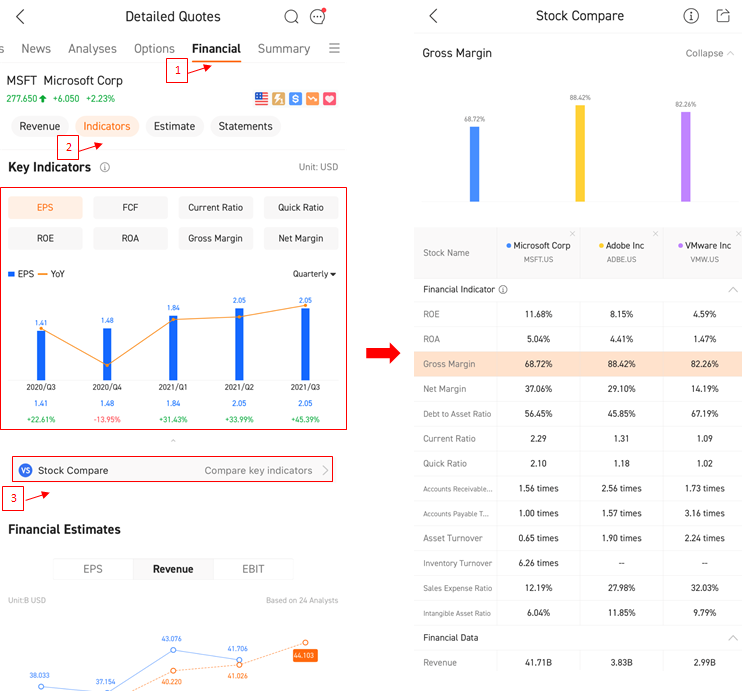Tap the Revenue row in Financial Data

[578, 662]
